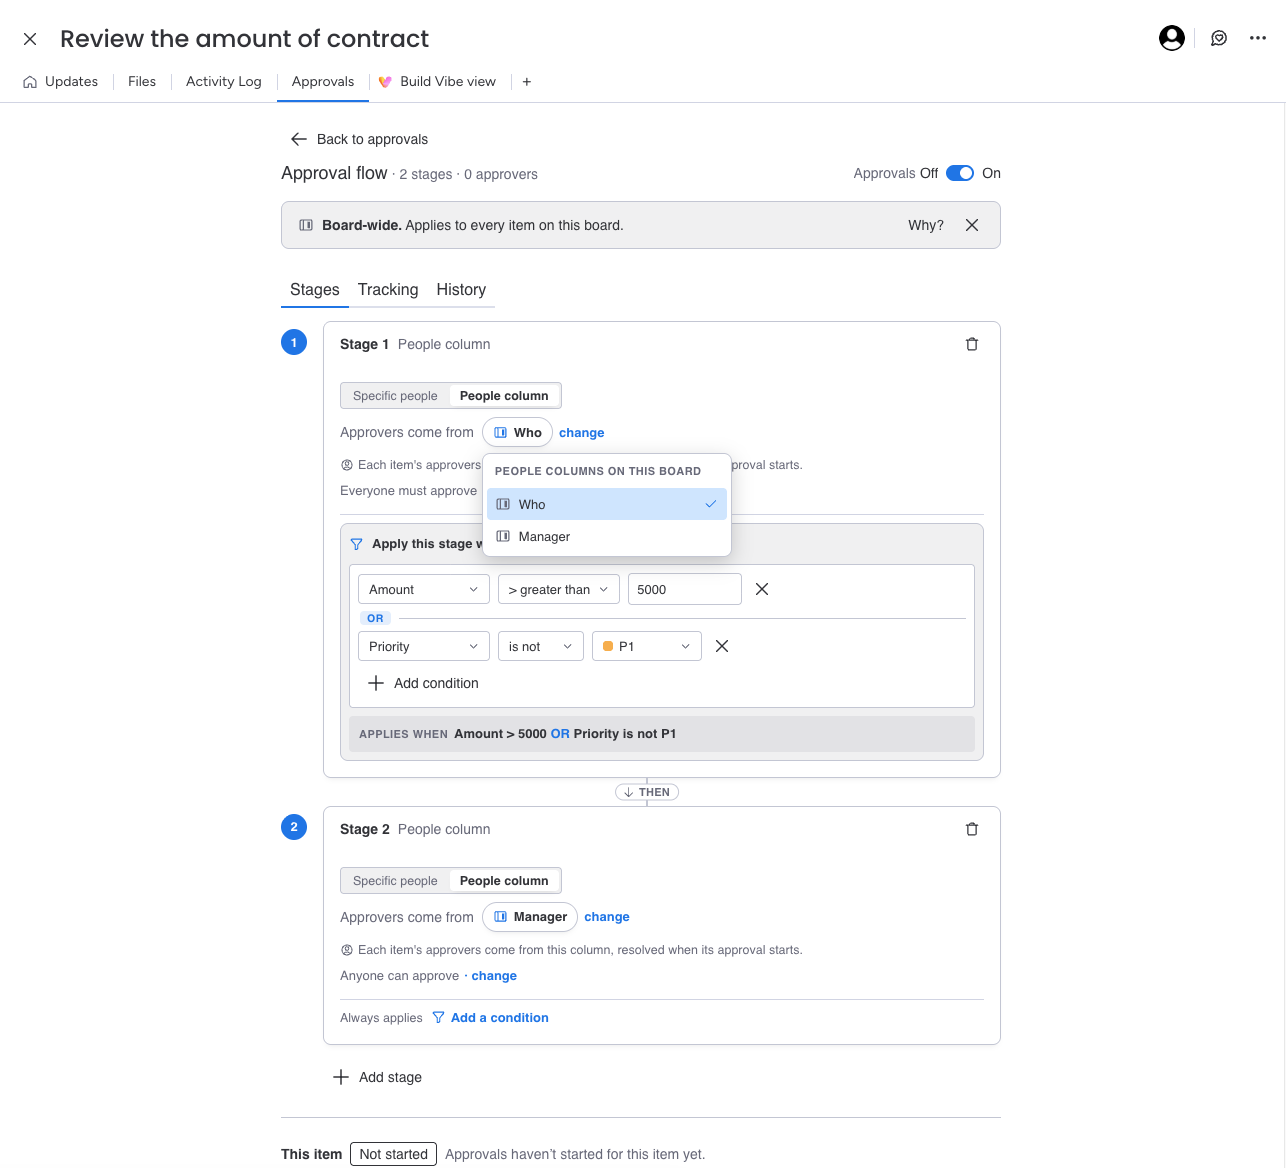
Task: Close the item panel with the X icon
Action: [30, 39]
